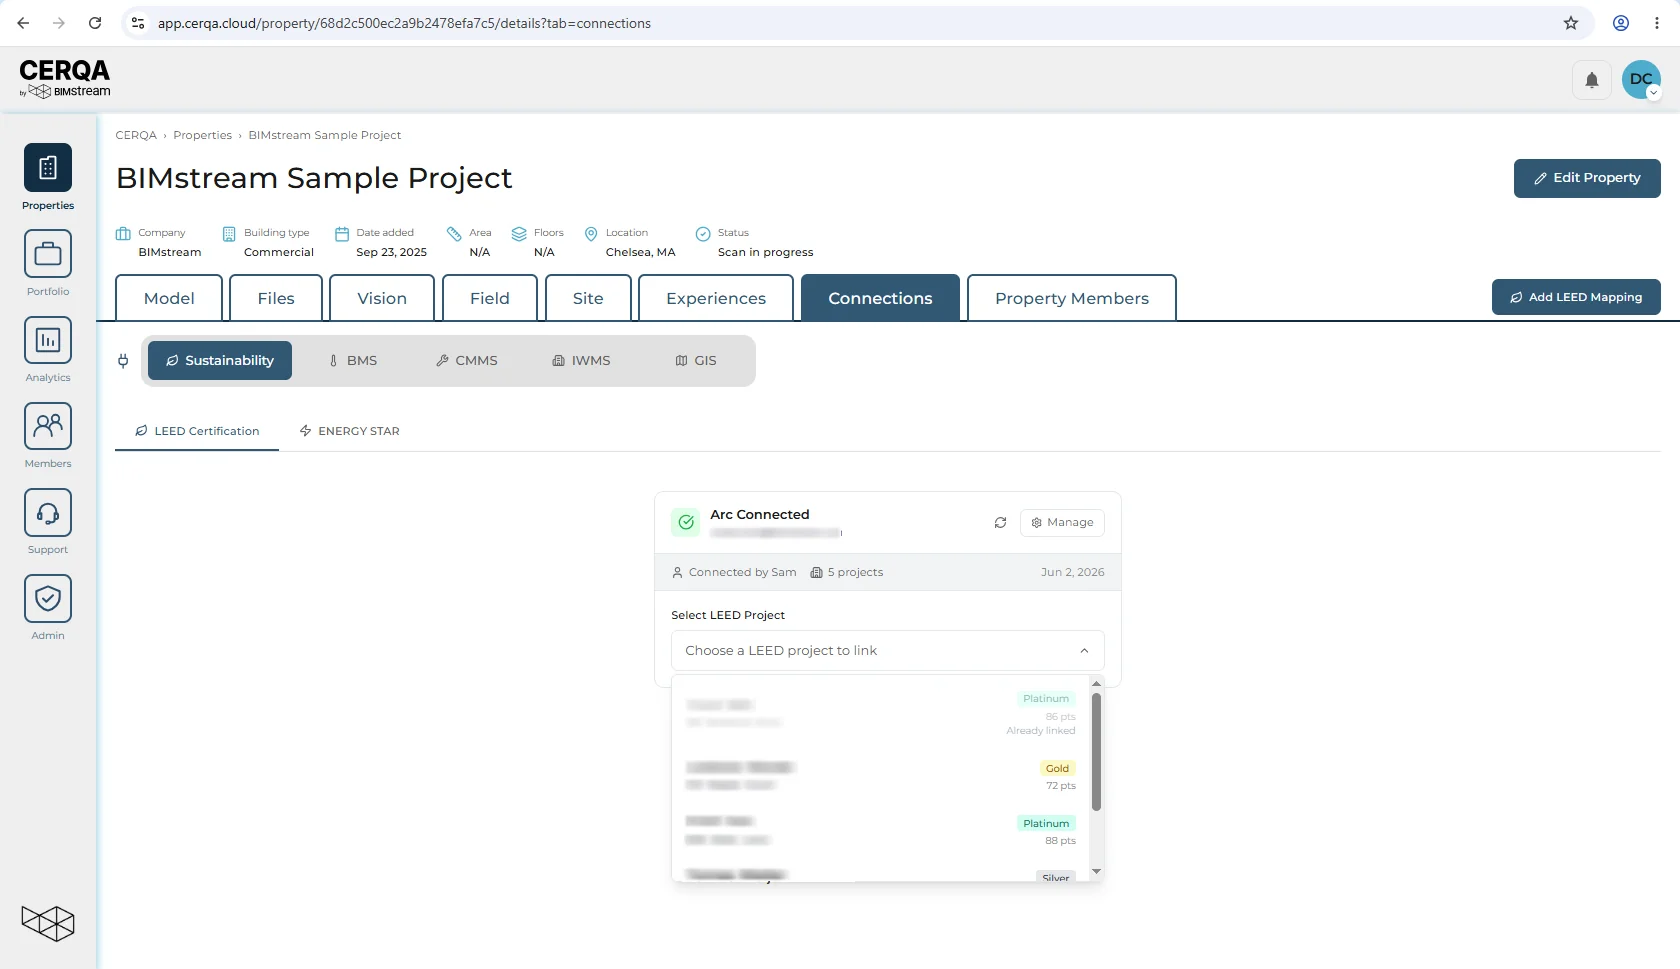Click the notifications bell icon
The height and width of the screenshot is (969, 1680).
[x=1592, y=80]
